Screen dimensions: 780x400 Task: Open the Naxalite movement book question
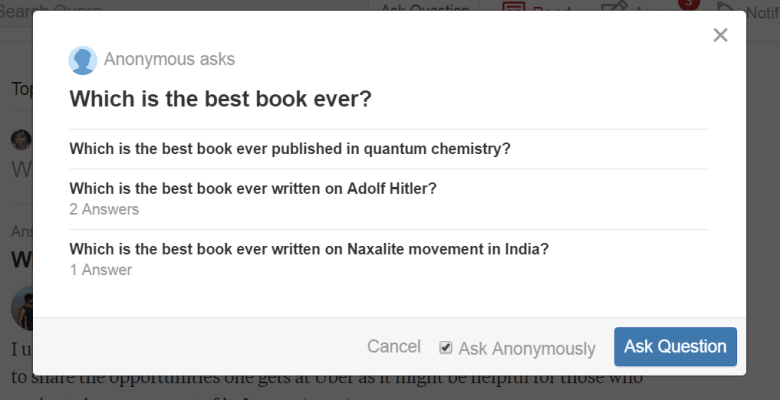click(x=309, y=249)
